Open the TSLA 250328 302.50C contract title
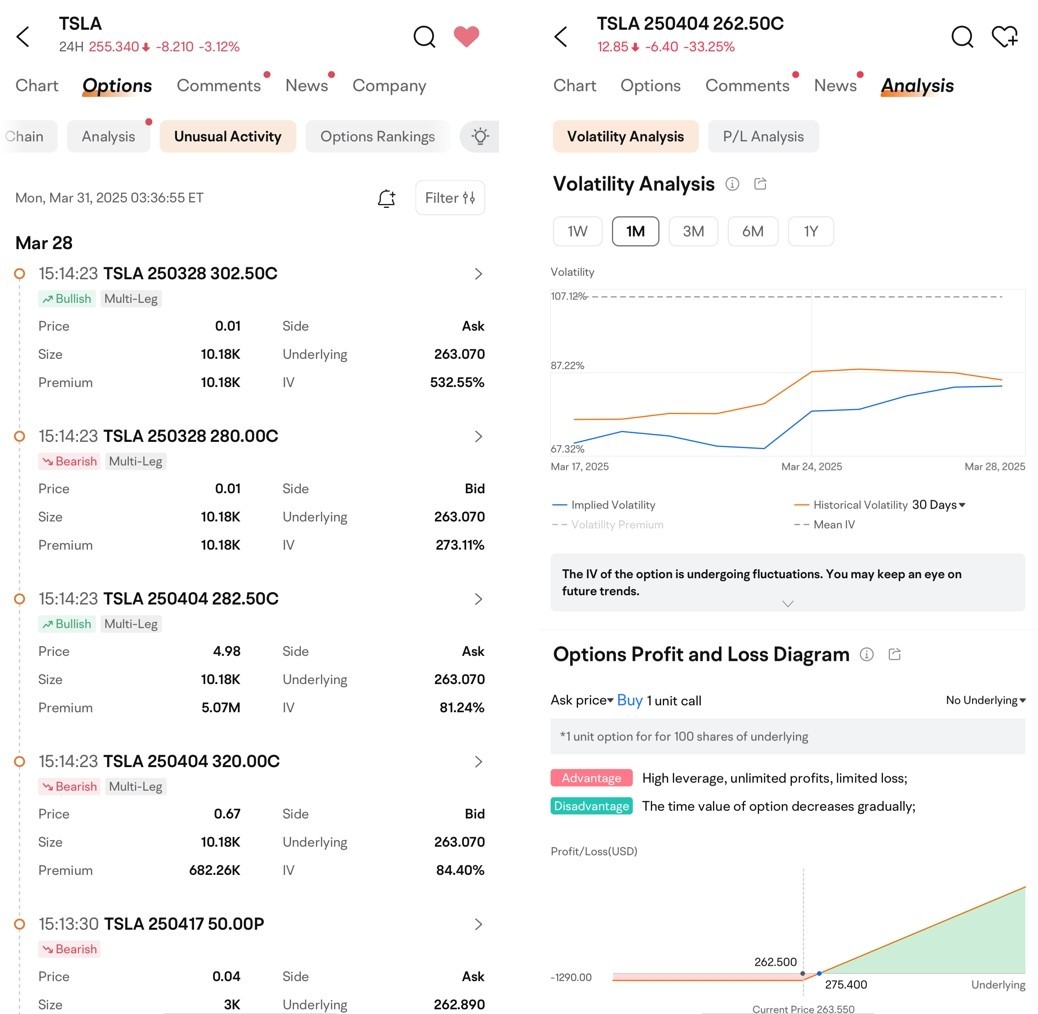Viewport: 1038px width, 1014px height. click(x=191, y=273)
